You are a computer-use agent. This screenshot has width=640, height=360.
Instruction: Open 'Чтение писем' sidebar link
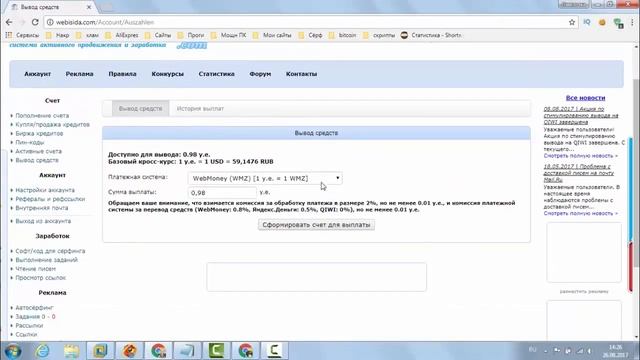(x=36, y=269)
